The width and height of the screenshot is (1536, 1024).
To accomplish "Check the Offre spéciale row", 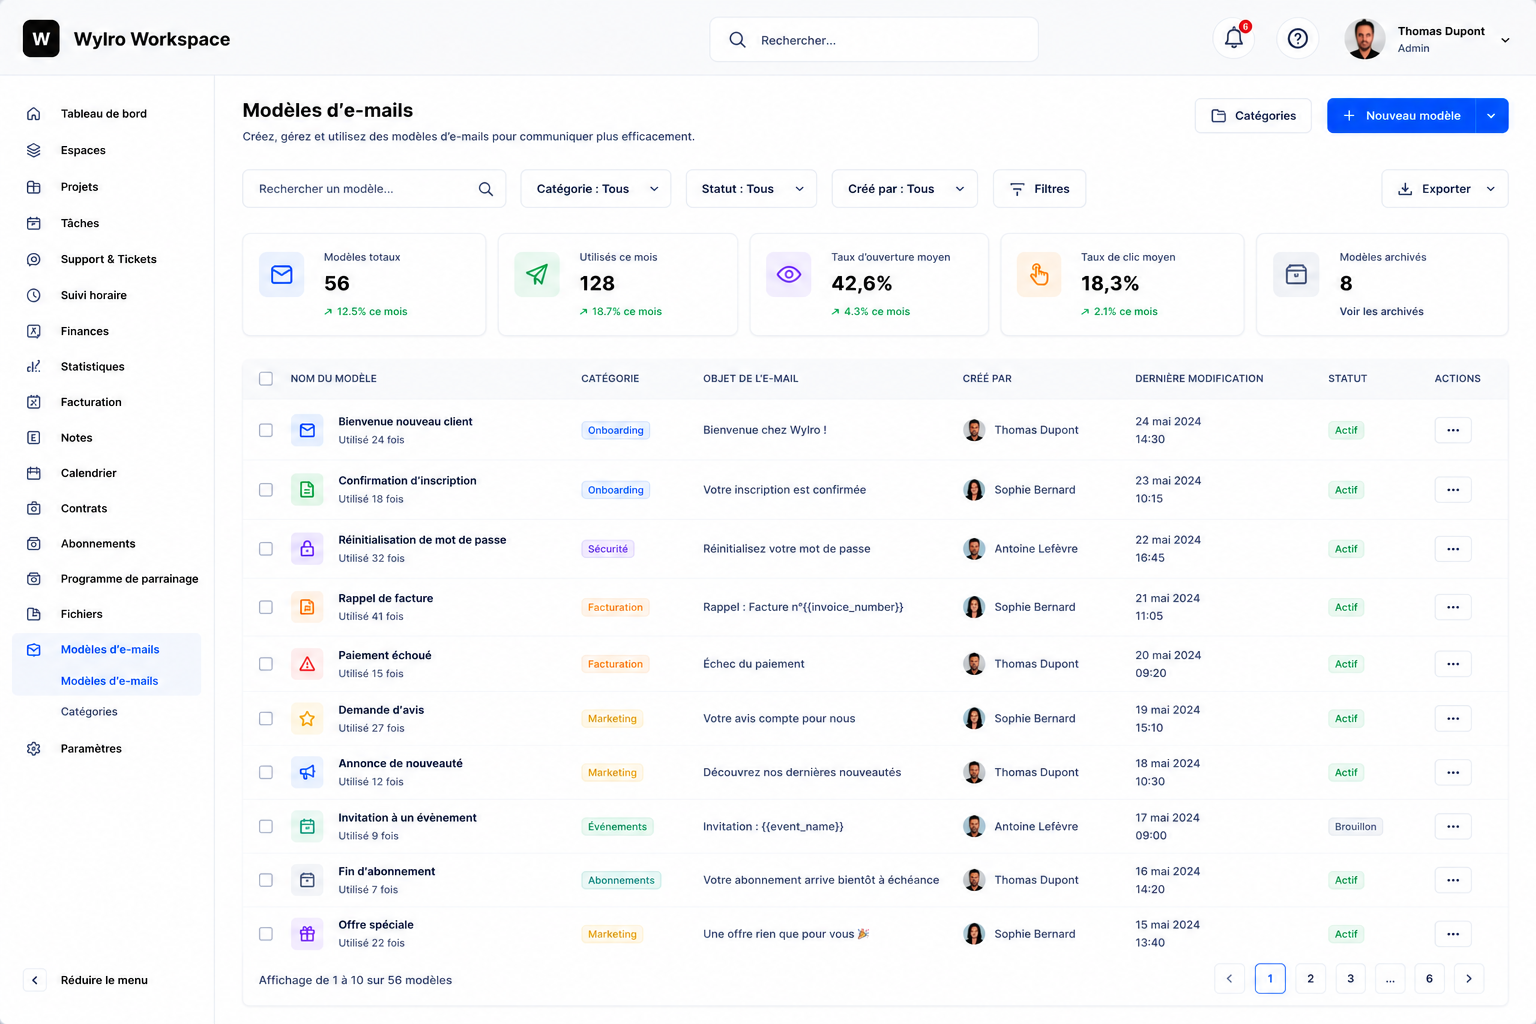I will tap(266, 934).
